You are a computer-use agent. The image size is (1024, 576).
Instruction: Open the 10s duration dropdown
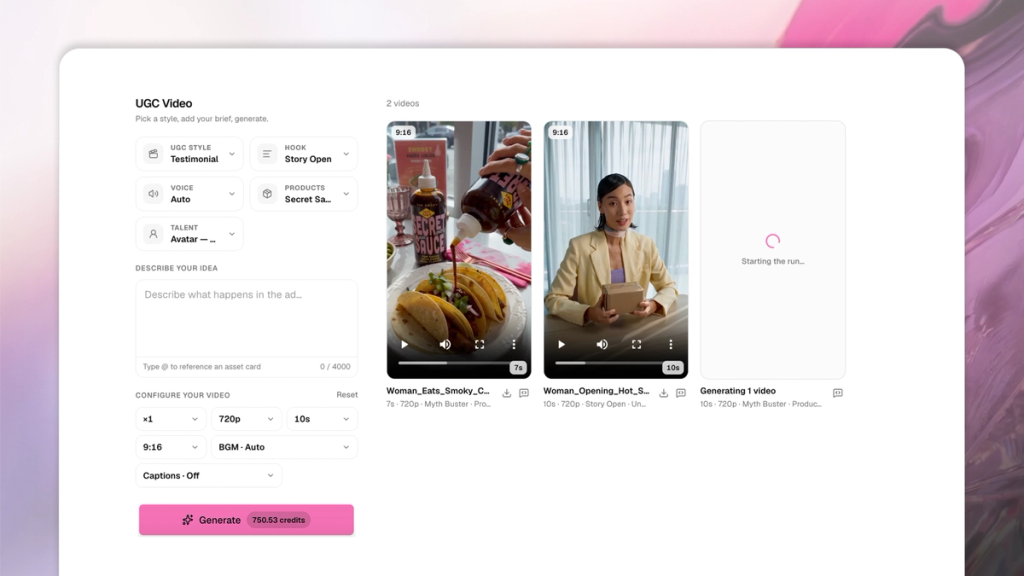pyautogui.click(x=322, y=419)
